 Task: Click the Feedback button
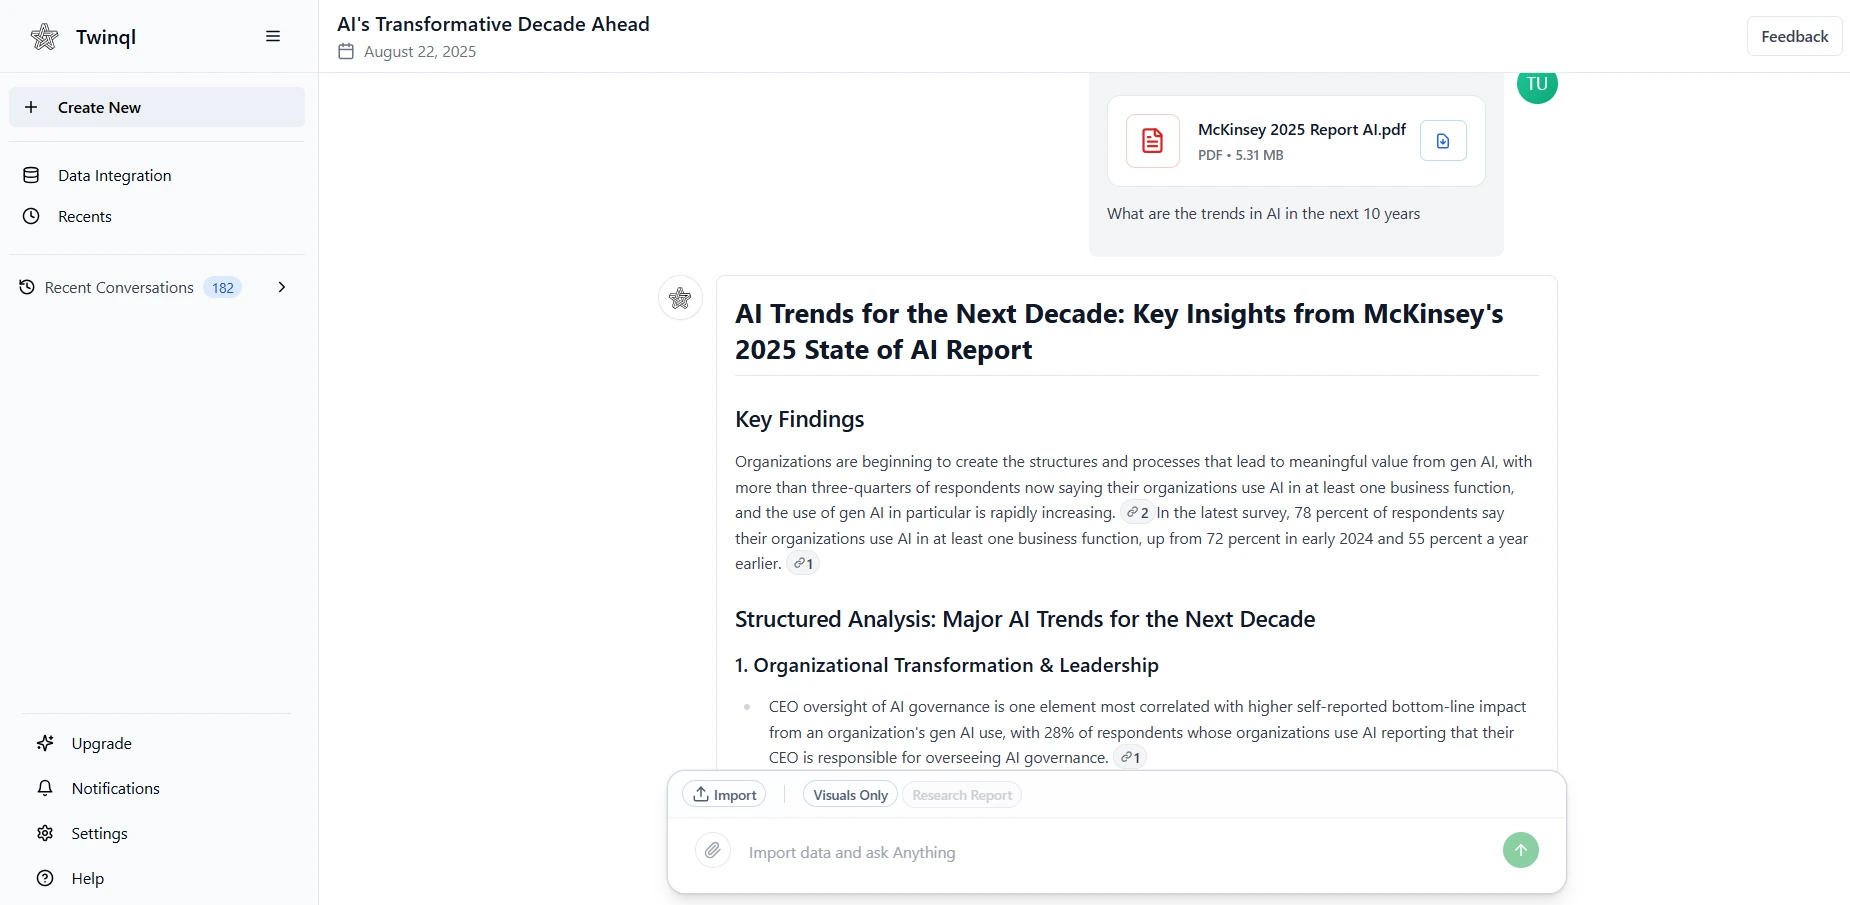coord(1793,35)
